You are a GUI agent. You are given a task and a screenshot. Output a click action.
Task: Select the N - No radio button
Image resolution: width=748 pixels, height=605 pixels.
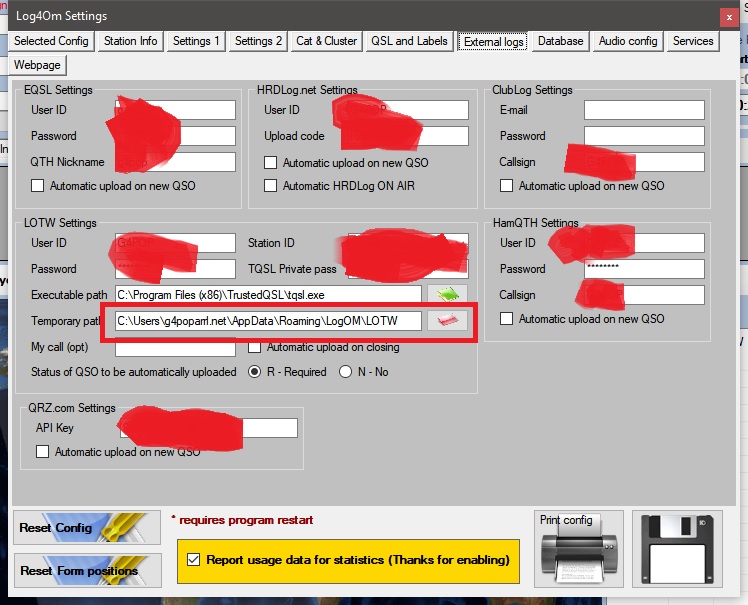pos(345,372)
